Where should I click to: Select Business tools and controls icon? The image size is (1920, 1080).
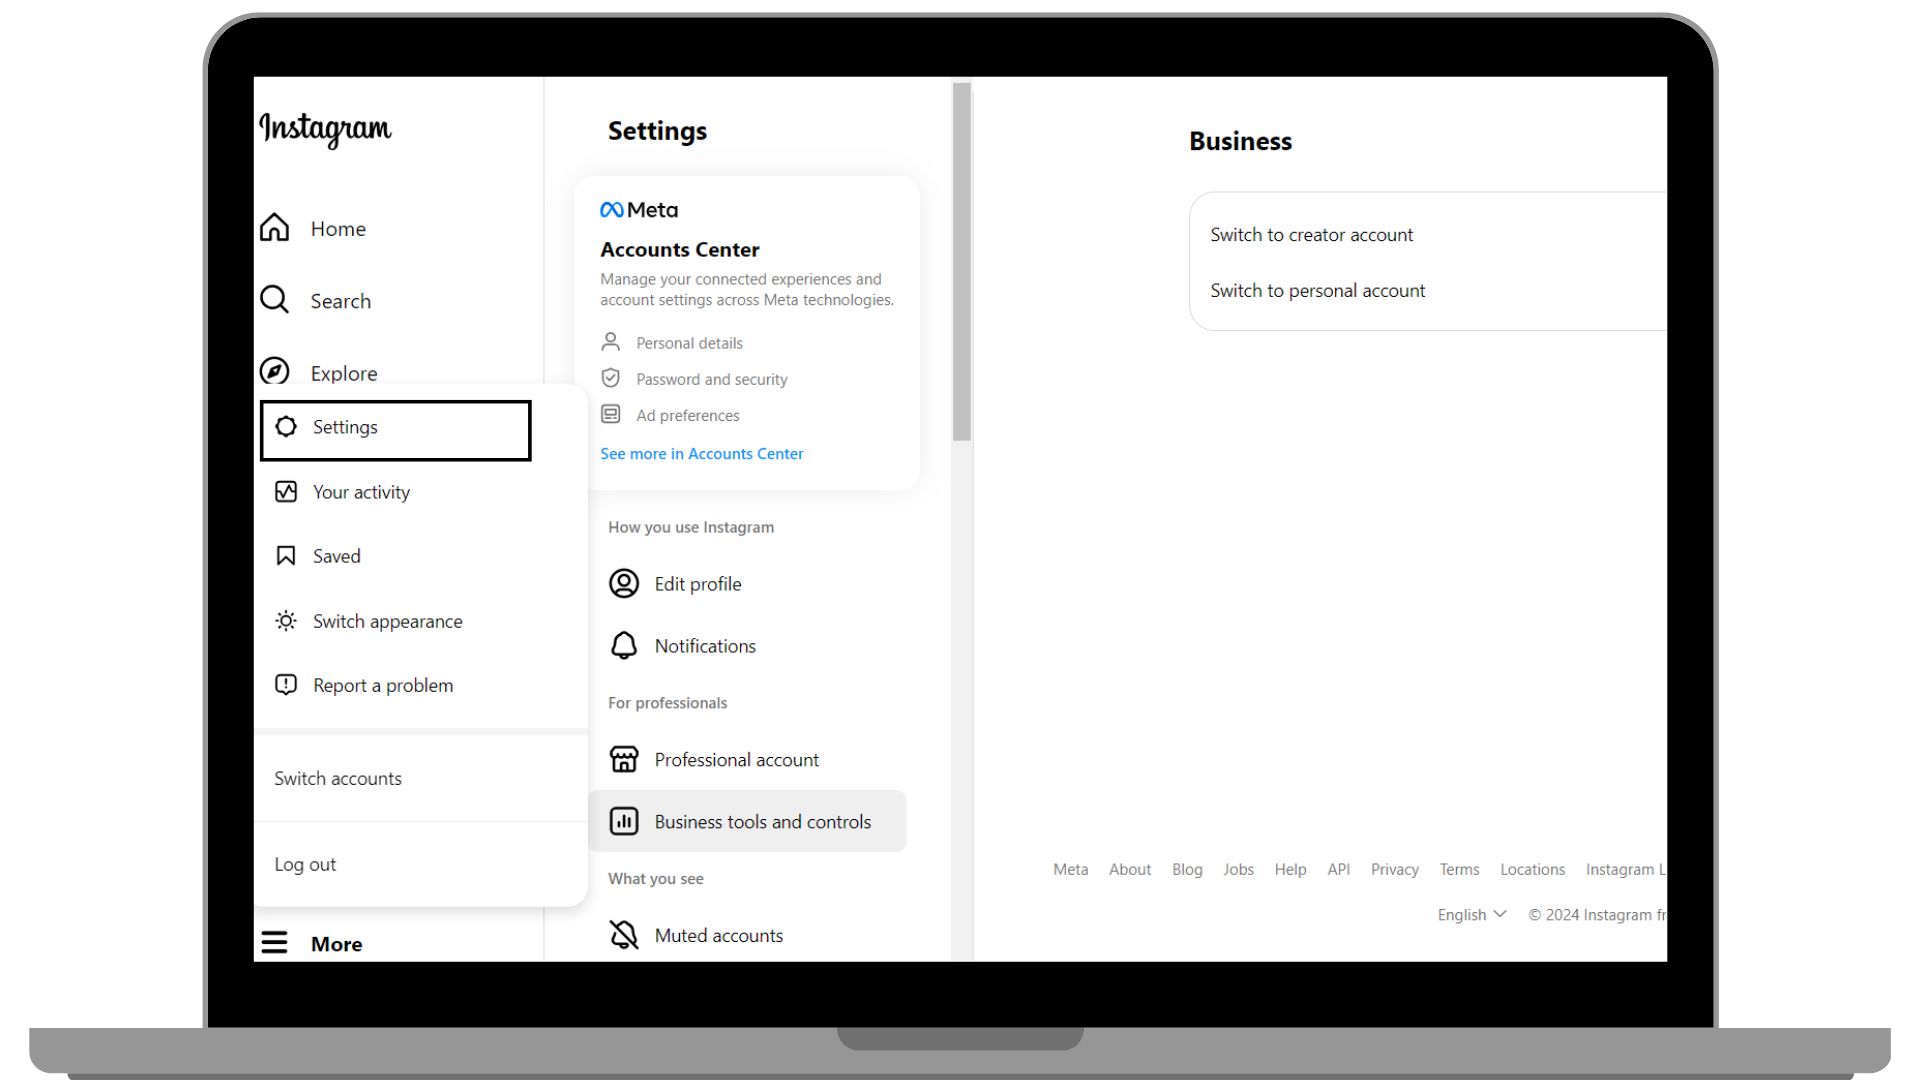[x=624, y=820]
